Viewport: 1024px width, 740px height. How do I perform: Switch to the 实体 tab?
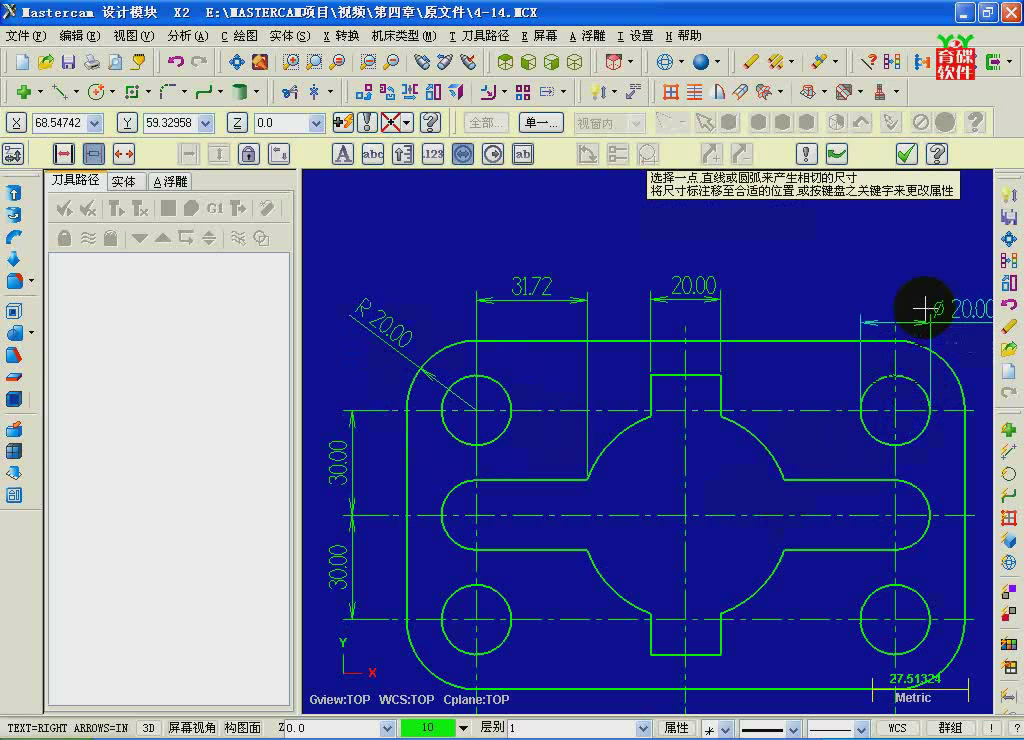123,182
